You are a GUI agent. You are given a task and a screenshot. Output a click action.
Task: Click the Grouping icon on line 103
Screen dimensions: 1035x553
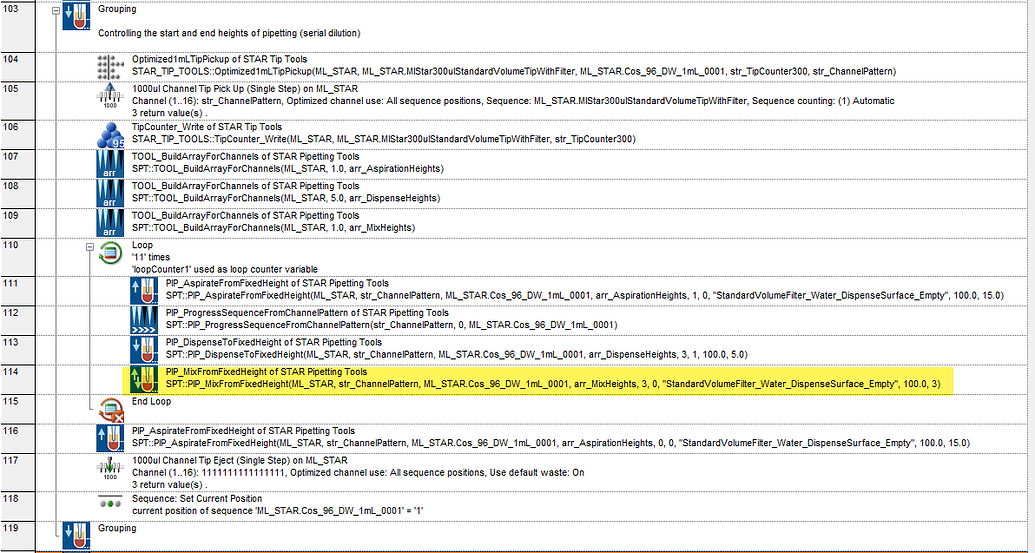tap(76, 17)
